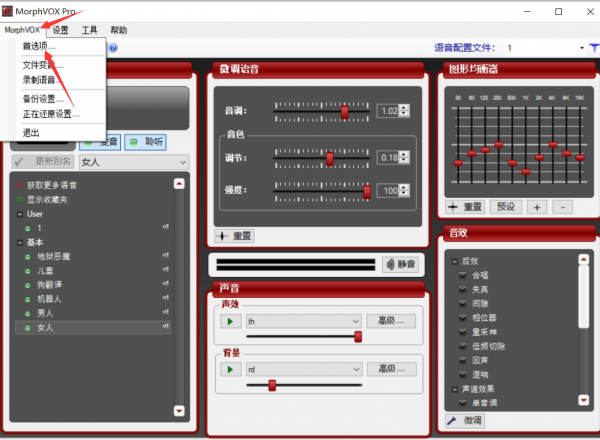Select the 机器人 voice
This screenshot has width=600, height=440.
(49, 299)
